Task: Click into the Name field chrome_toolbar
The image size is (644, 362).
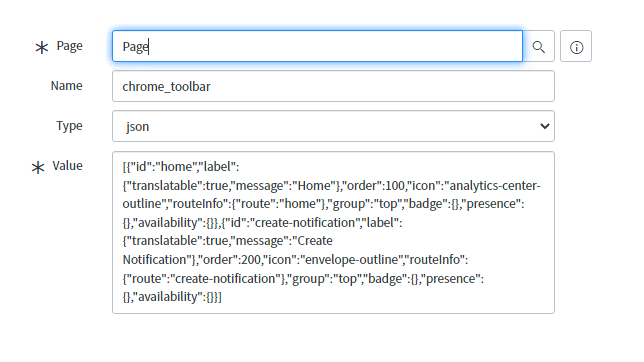Action: 333,86
